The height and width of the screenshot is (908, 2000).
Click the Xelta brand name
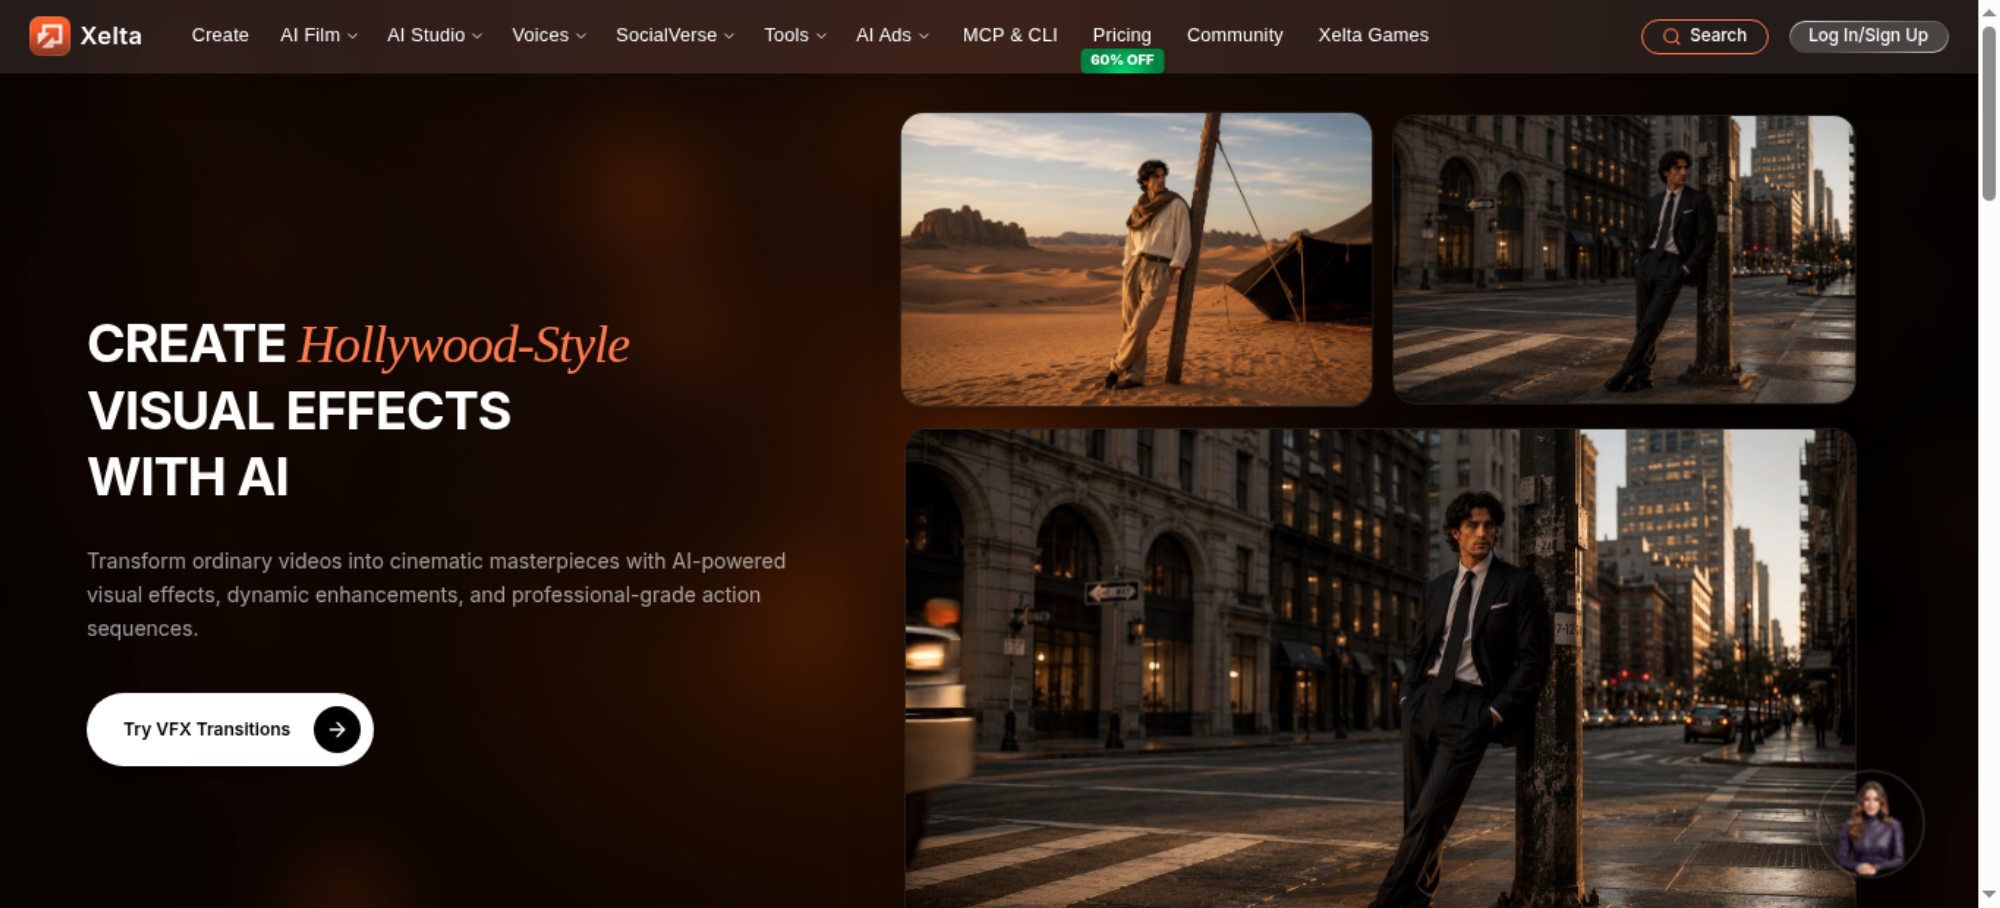click(x=111, y=36)
